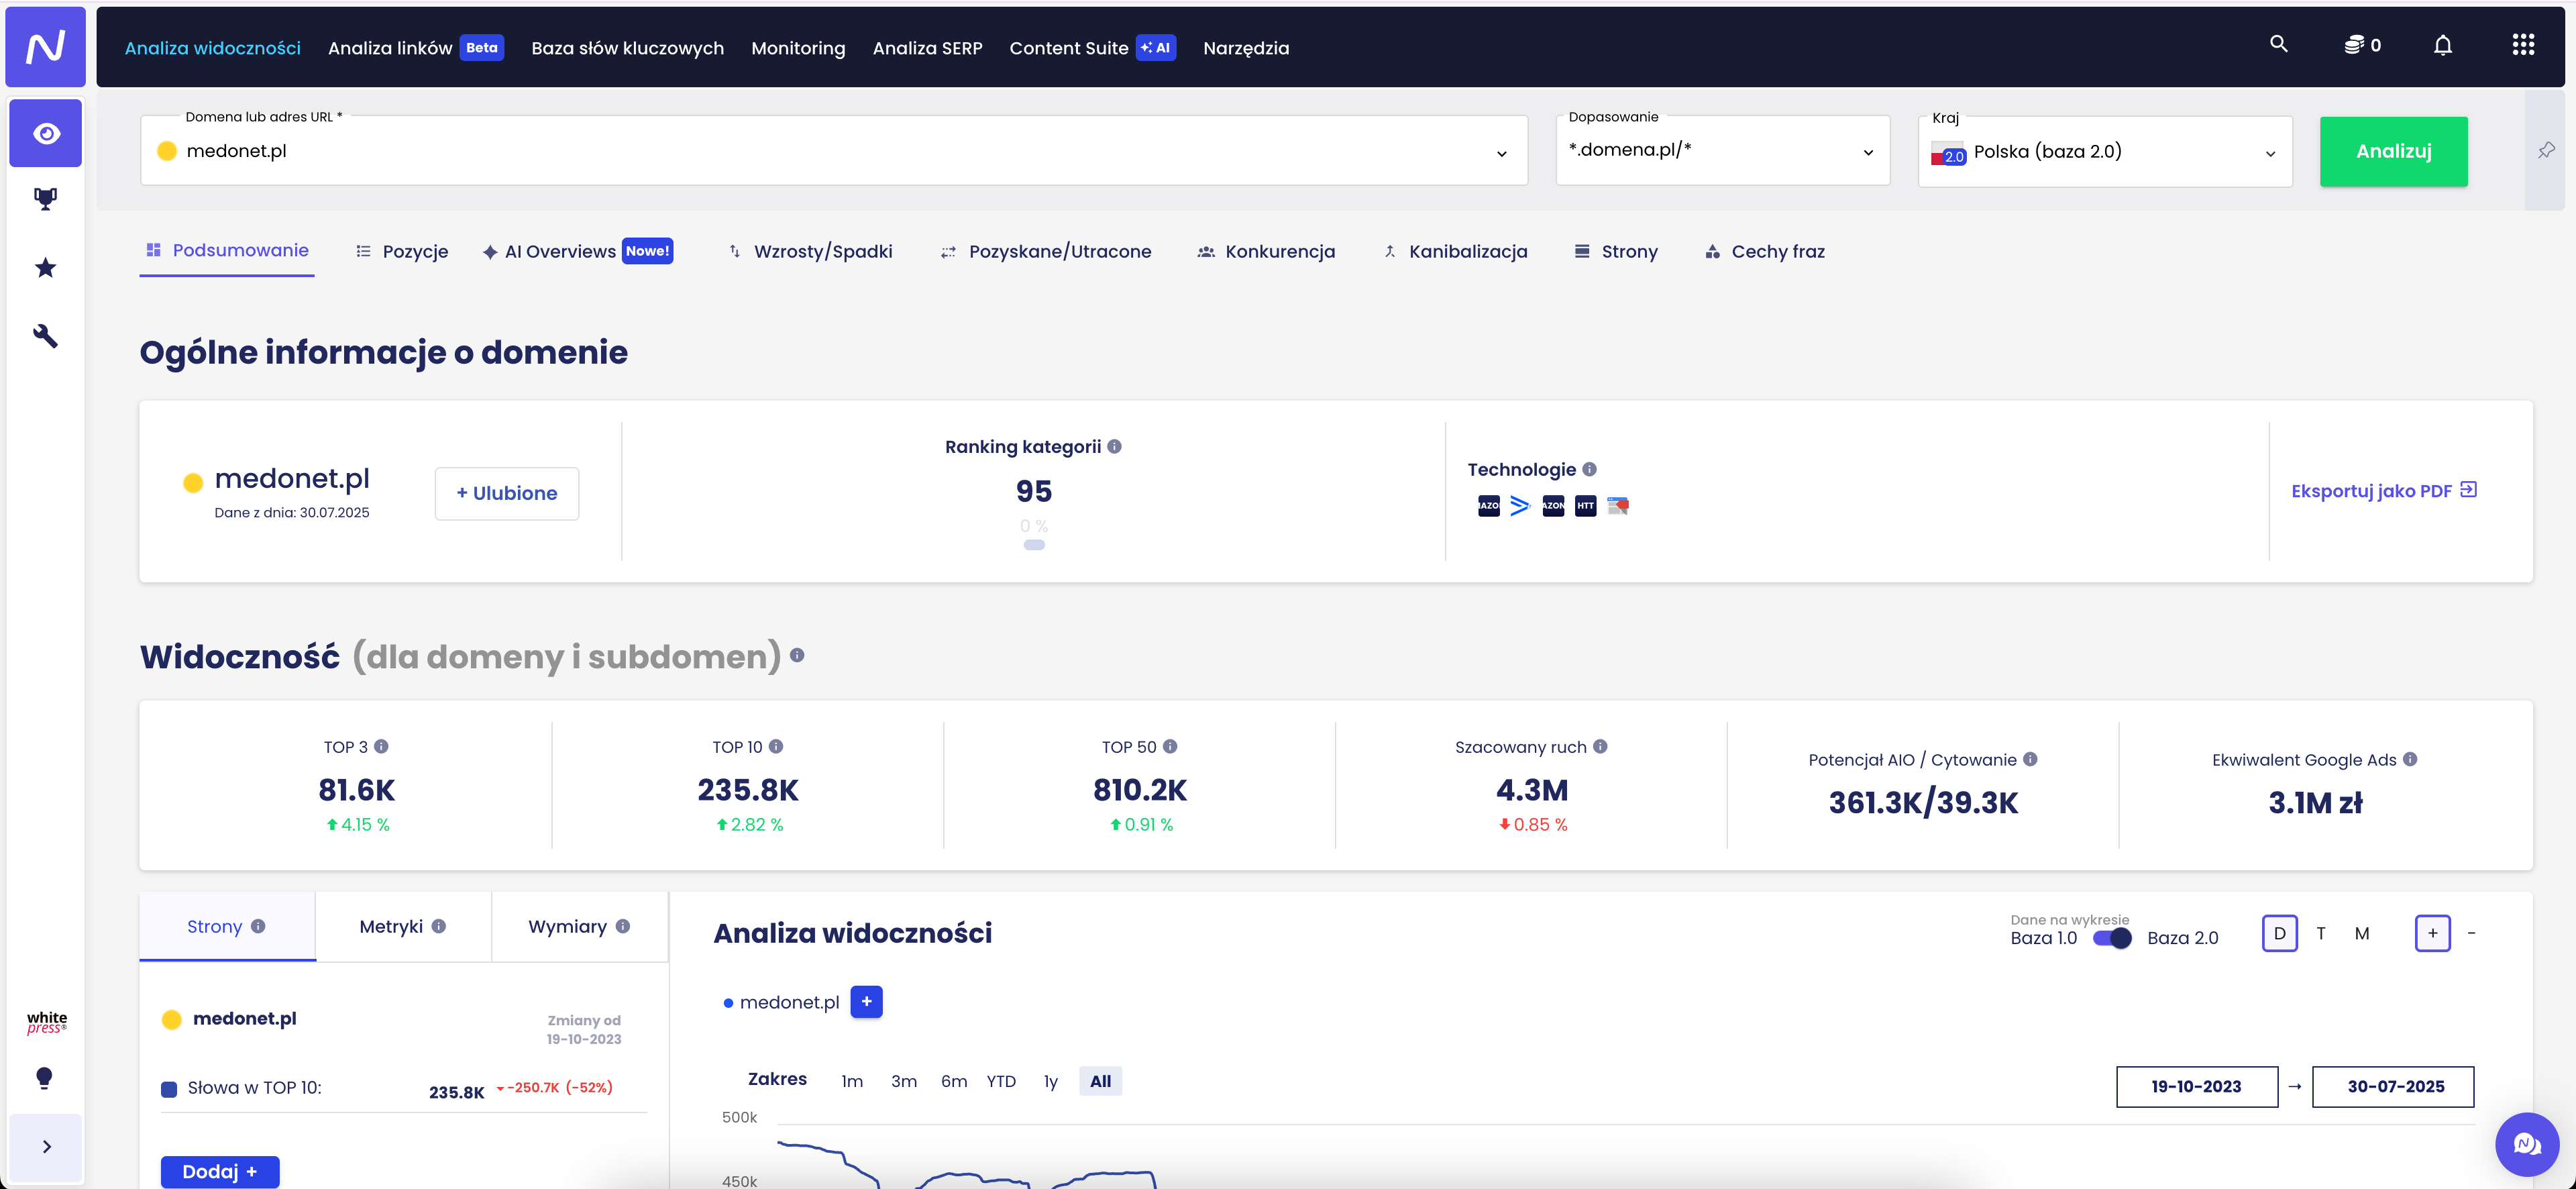Toggle Baza 1.0 / Baza 2.0 switch

point(2112,938)
